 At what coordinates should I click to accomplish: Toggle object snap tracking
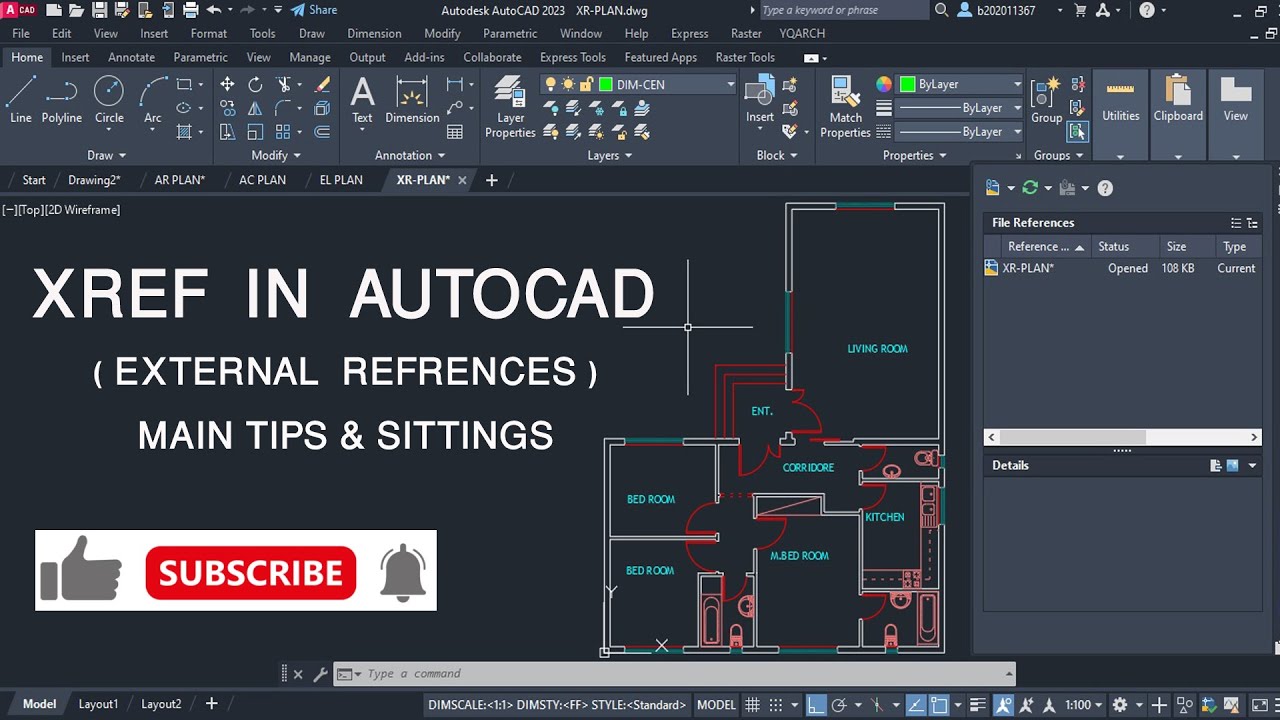pyautogui.click(x=914, y=705)
